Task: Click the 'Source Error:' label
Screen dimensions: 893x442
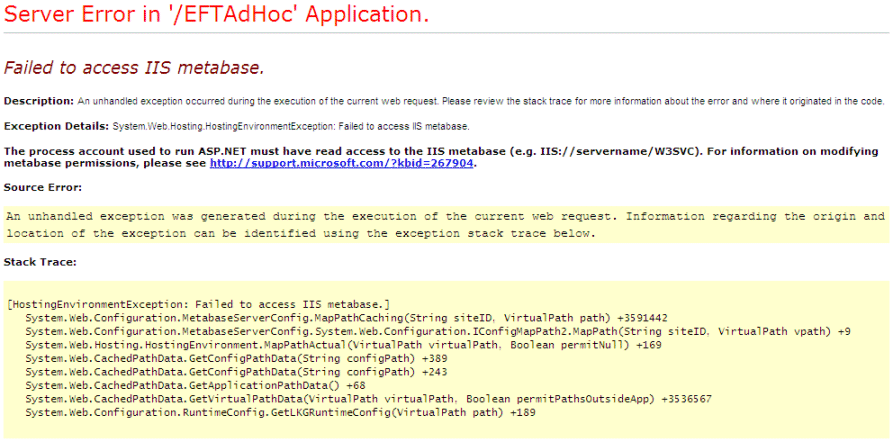Action: coord(43,187)
